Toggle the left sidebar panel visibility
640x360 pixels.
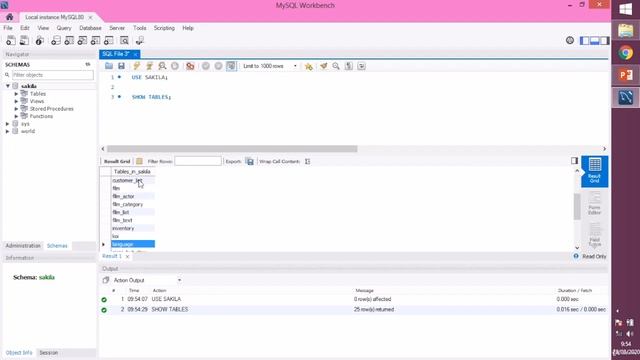585,40
